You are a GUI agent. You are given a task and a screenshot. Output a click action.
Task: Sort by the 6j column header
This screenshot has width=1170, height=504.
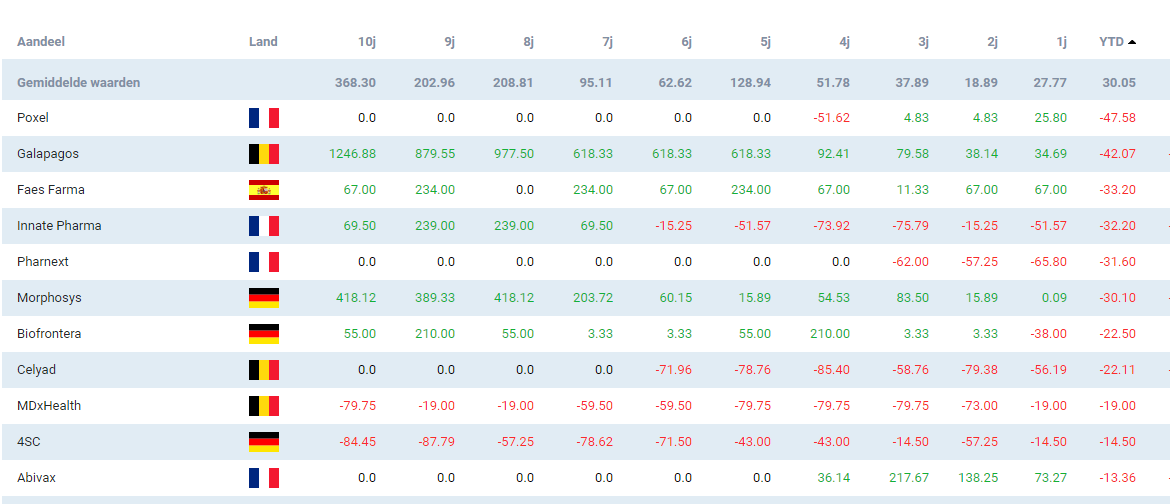(x=686, y=42)
